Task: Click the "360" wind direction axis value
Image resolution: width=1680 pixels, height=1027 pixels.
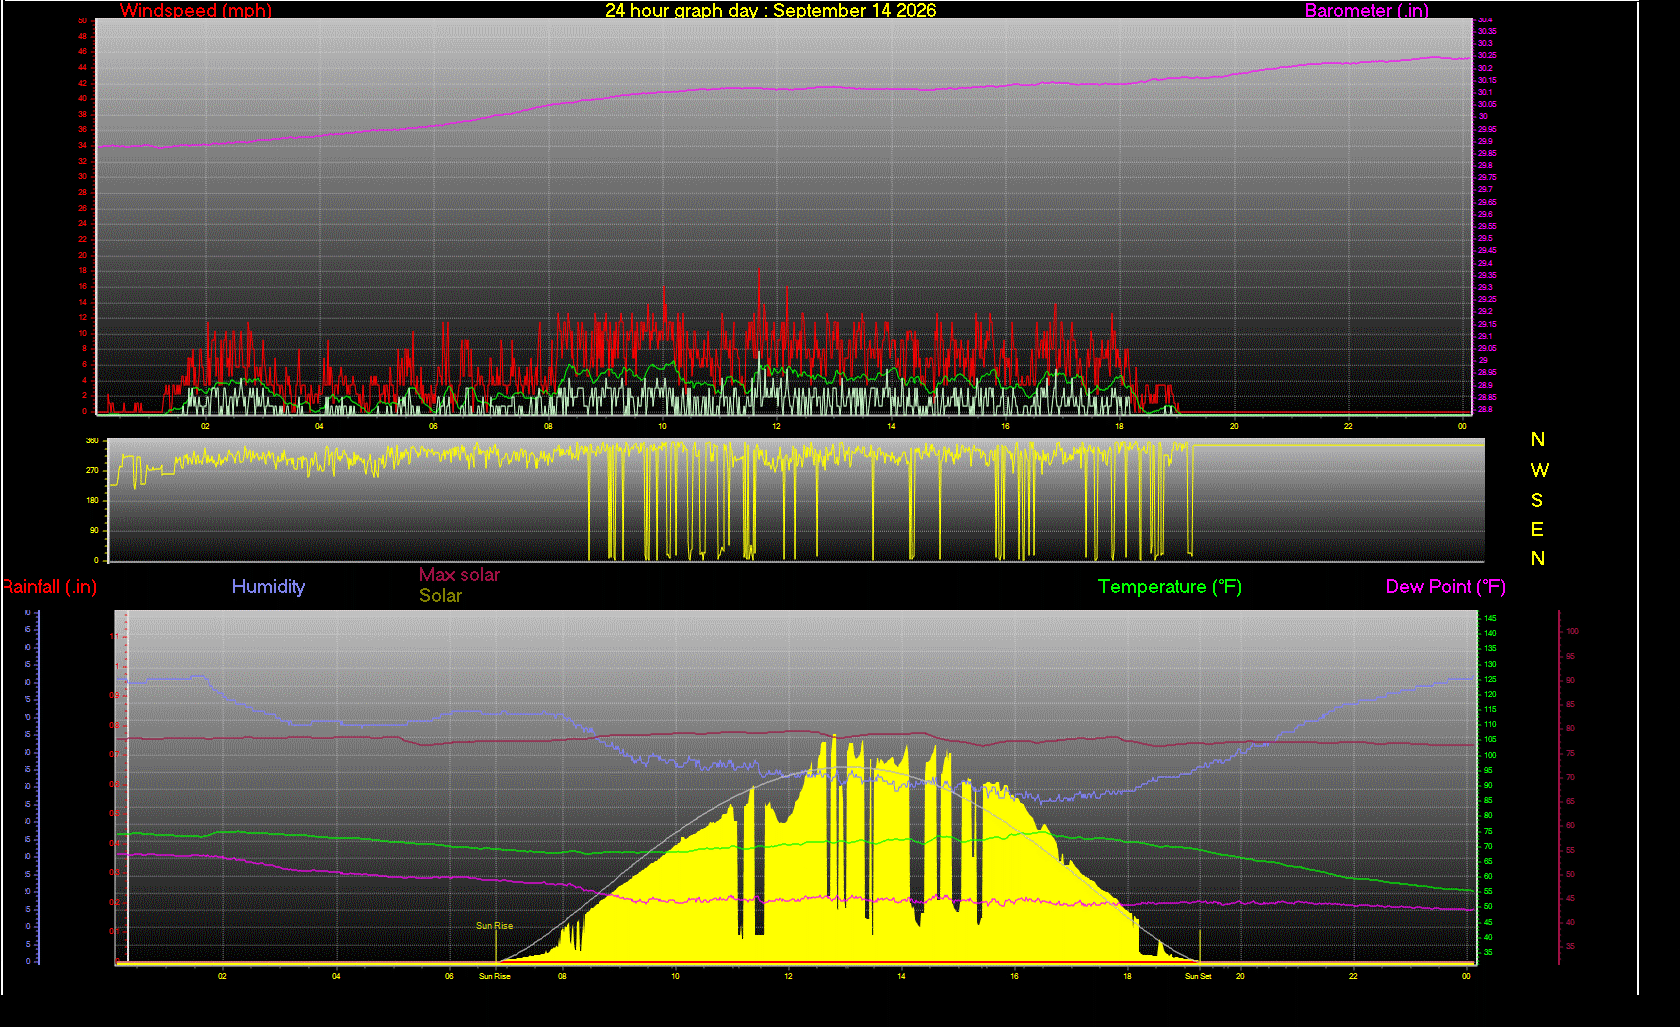Action: point(92,440)
